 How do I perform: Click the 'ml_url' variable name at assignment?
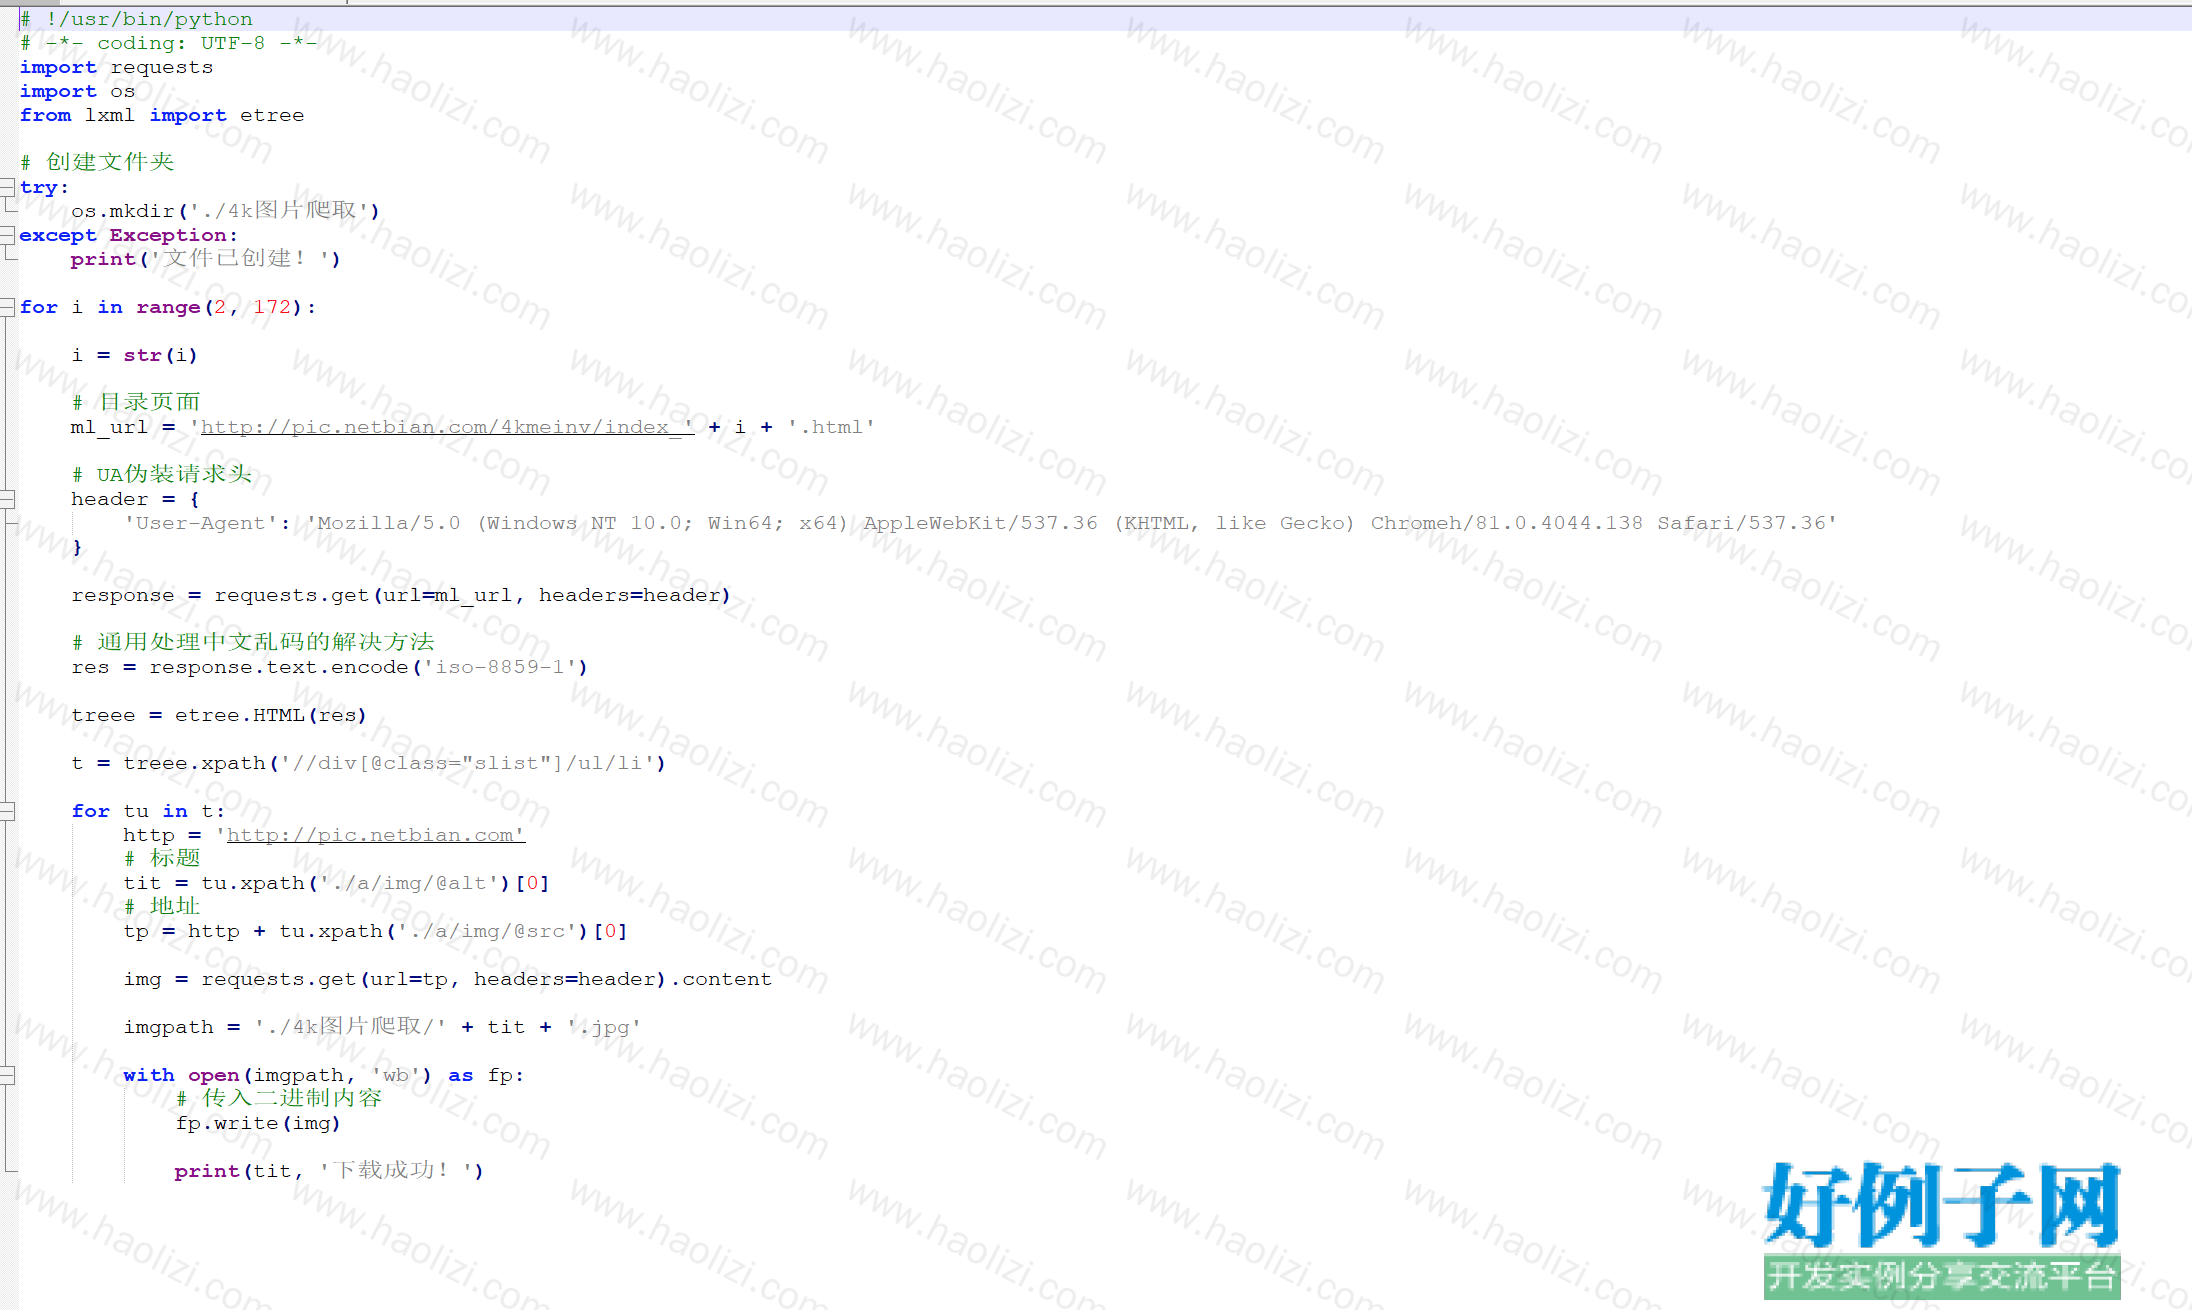point(109,427)
